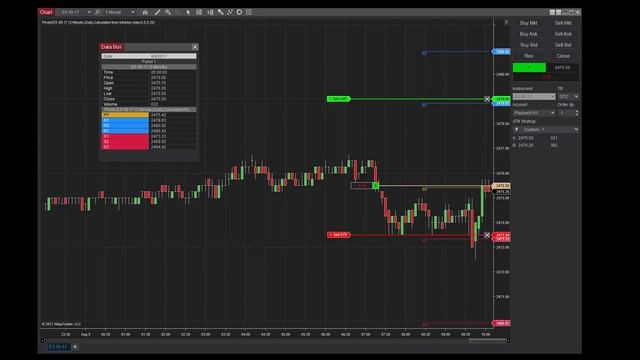
Task: Click the first window-link icon at top right
Action: coord(552,12)
